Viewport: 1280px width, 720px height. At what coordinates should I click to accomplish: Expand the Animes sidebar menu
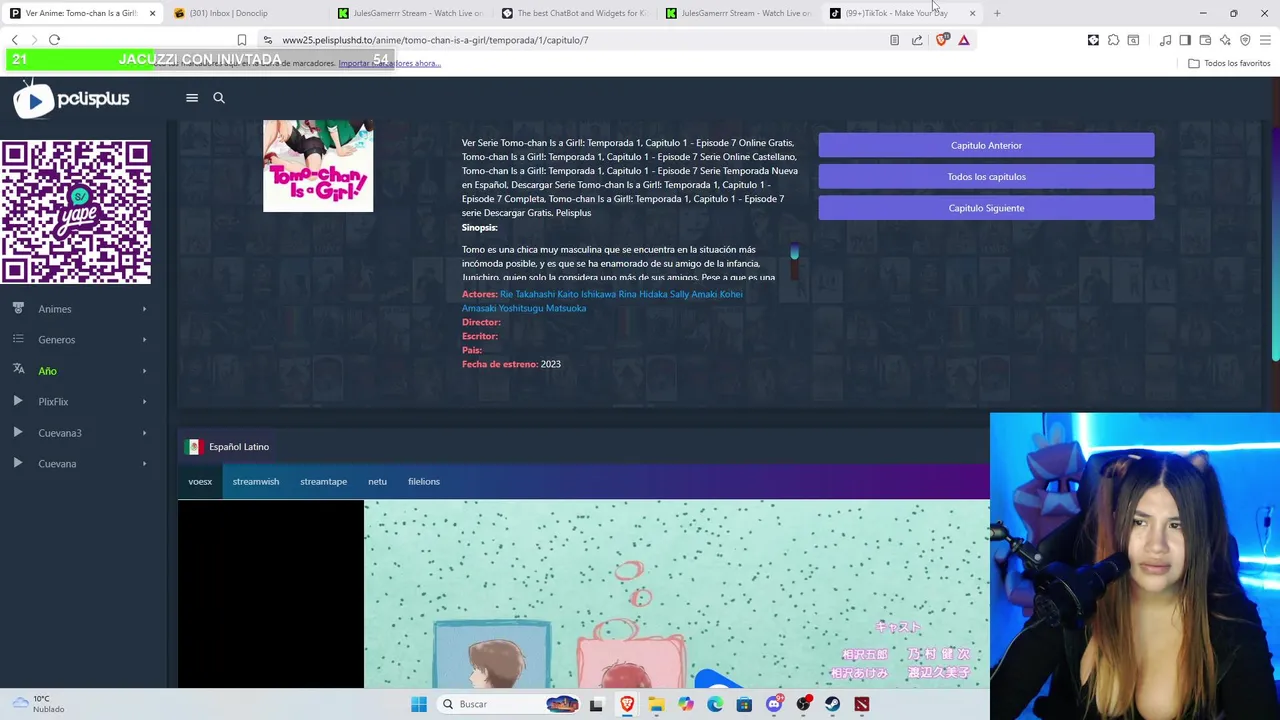[82, 309]
